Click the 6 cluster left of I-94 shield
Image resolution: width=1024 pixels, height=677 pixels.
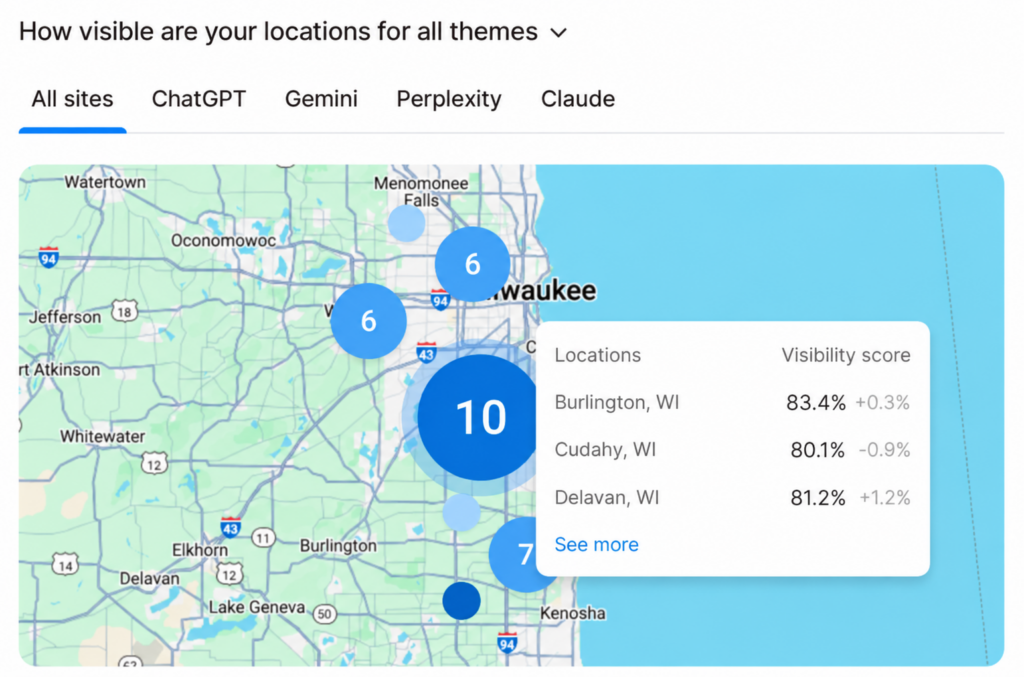tap(368, 321)
